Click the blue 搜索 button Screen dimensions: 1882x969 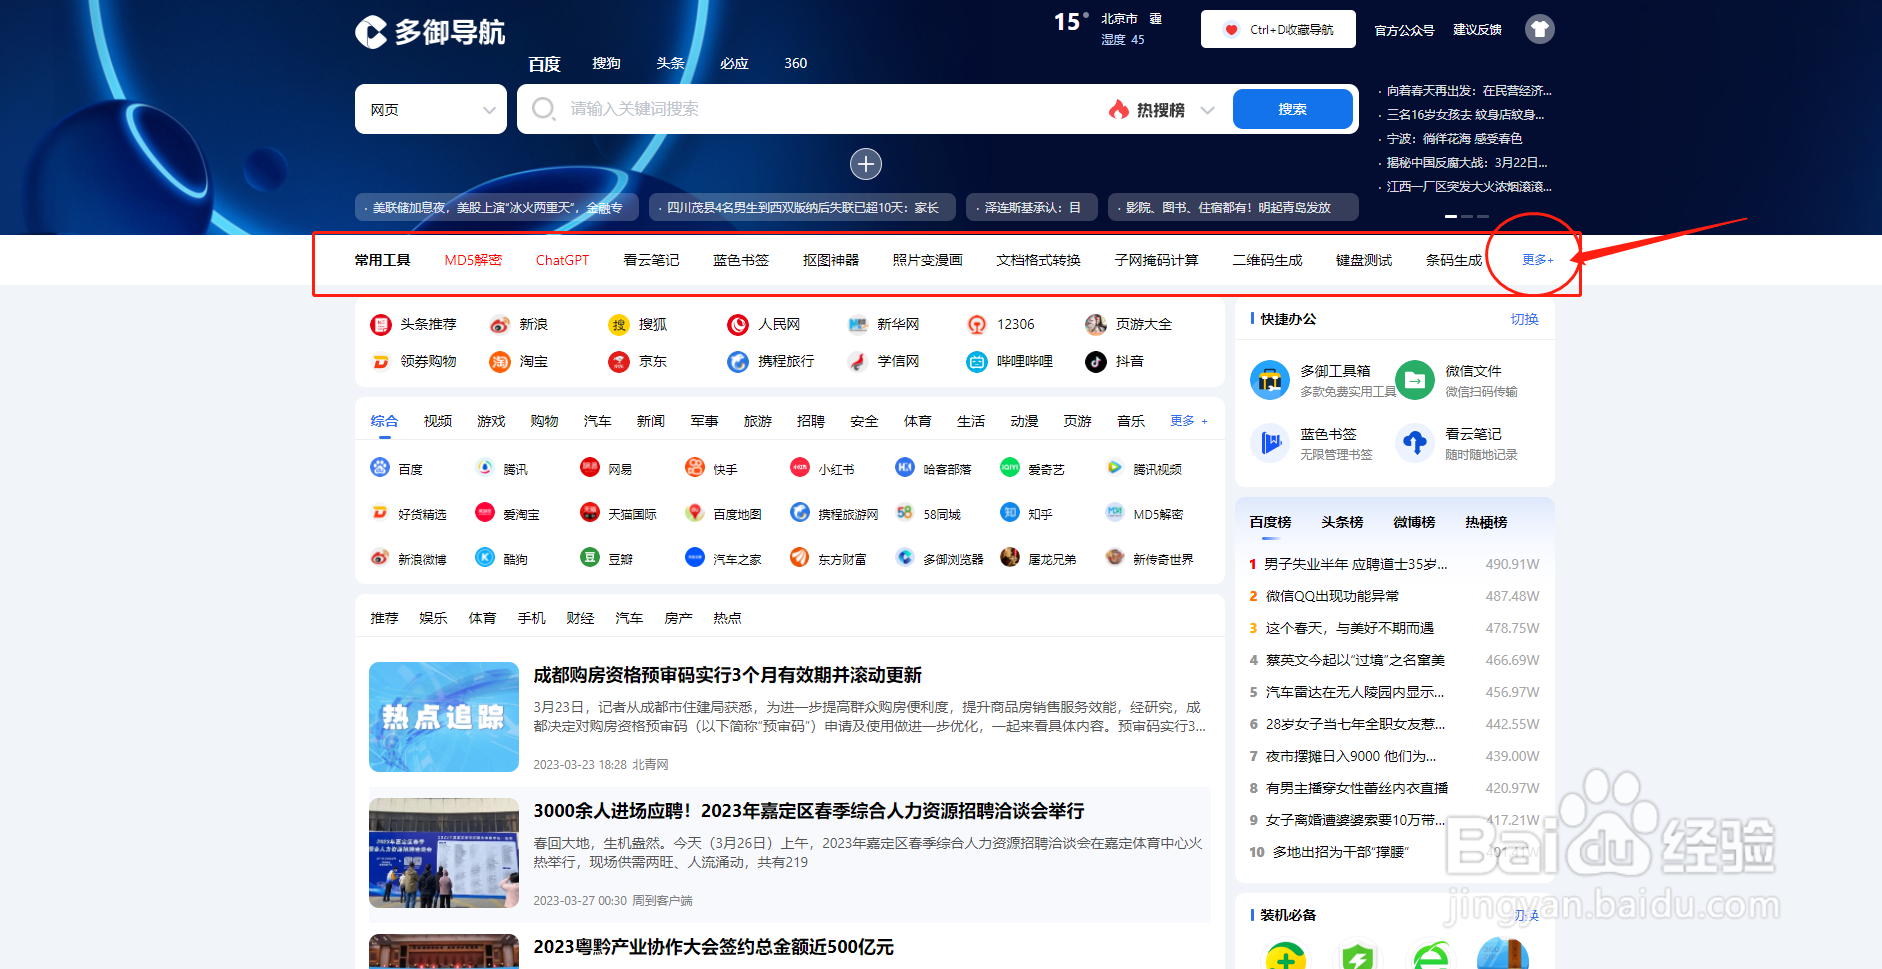coord(1293,109)
